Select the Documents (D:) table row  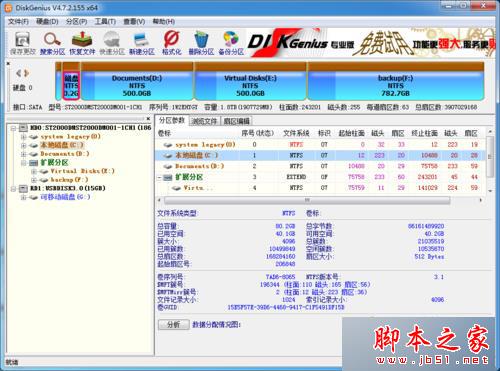(321, 166)
